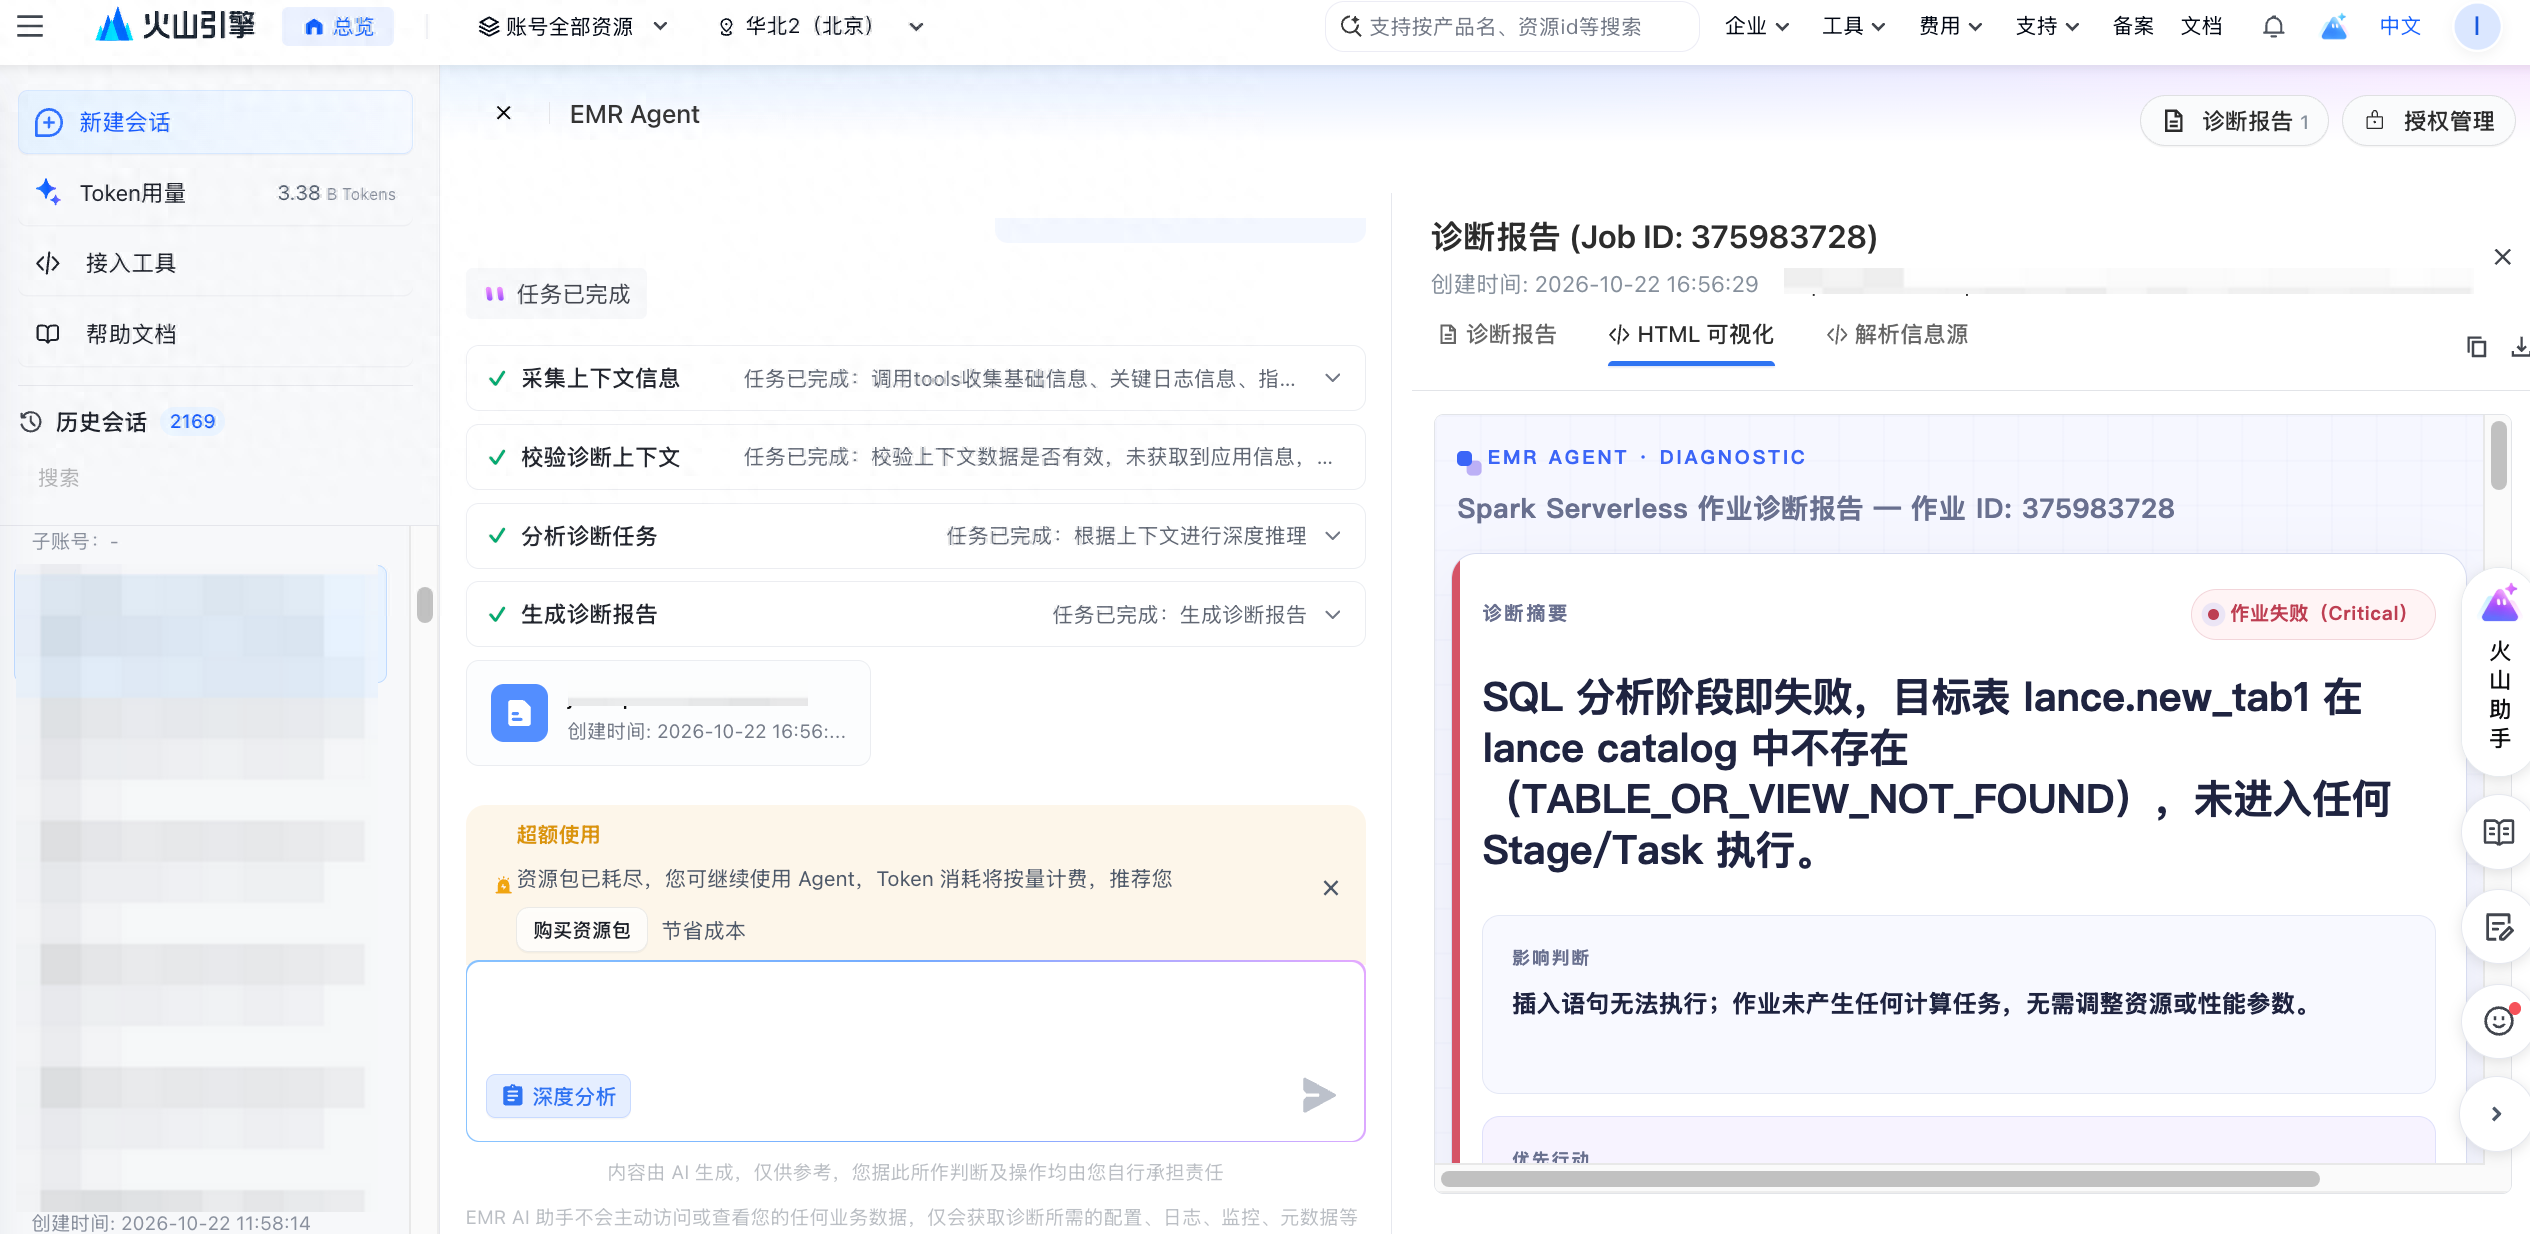Switch to the 解析信息源 tab

click(x=1897, y=334)
